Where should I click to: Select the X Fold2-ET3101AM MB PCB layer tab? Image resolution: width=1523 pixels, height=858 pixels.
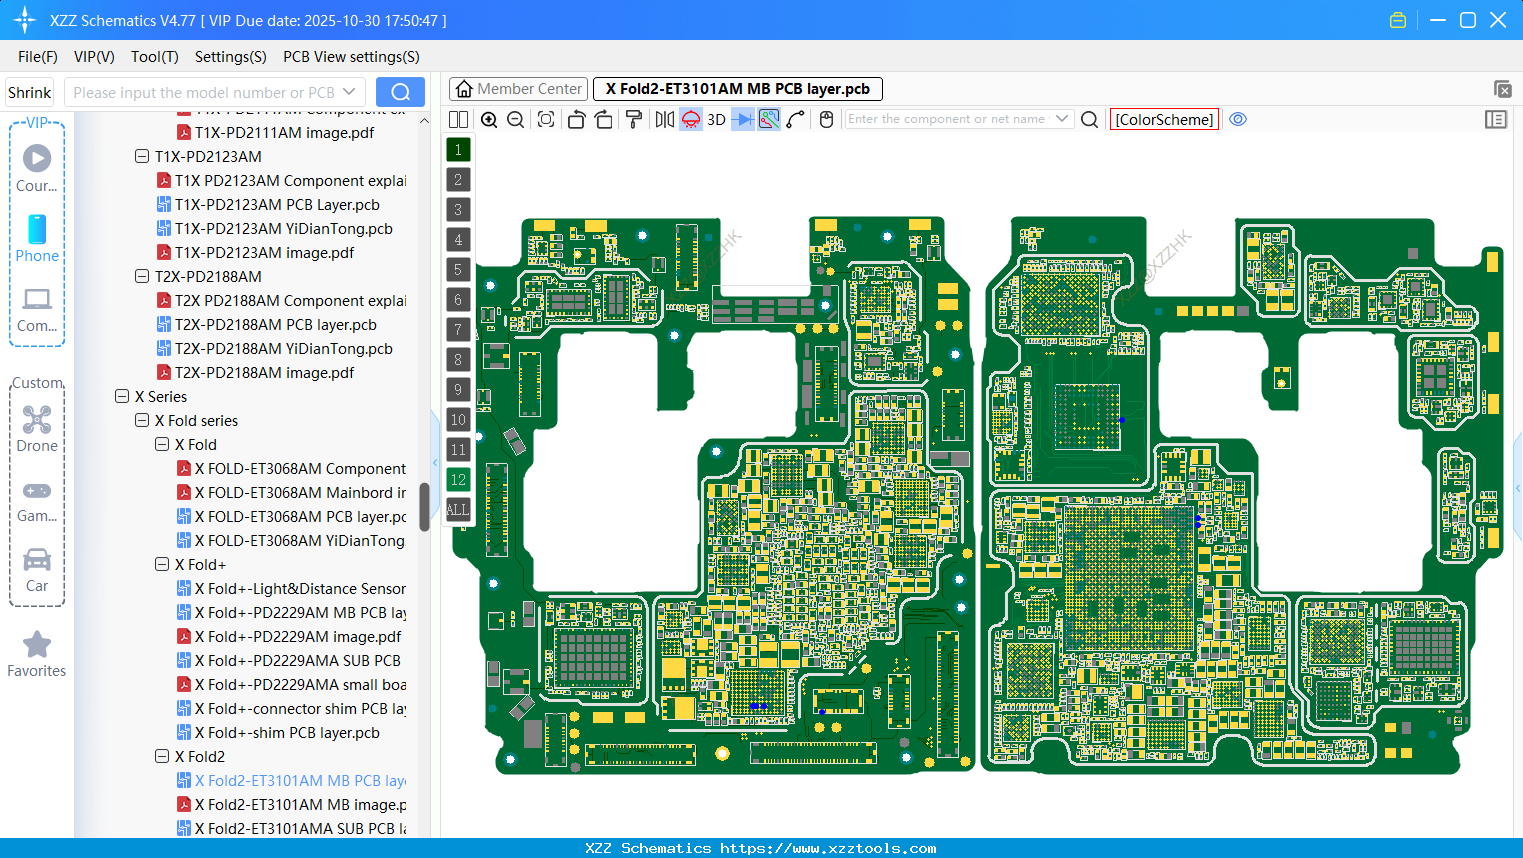[x=737, y=88]
